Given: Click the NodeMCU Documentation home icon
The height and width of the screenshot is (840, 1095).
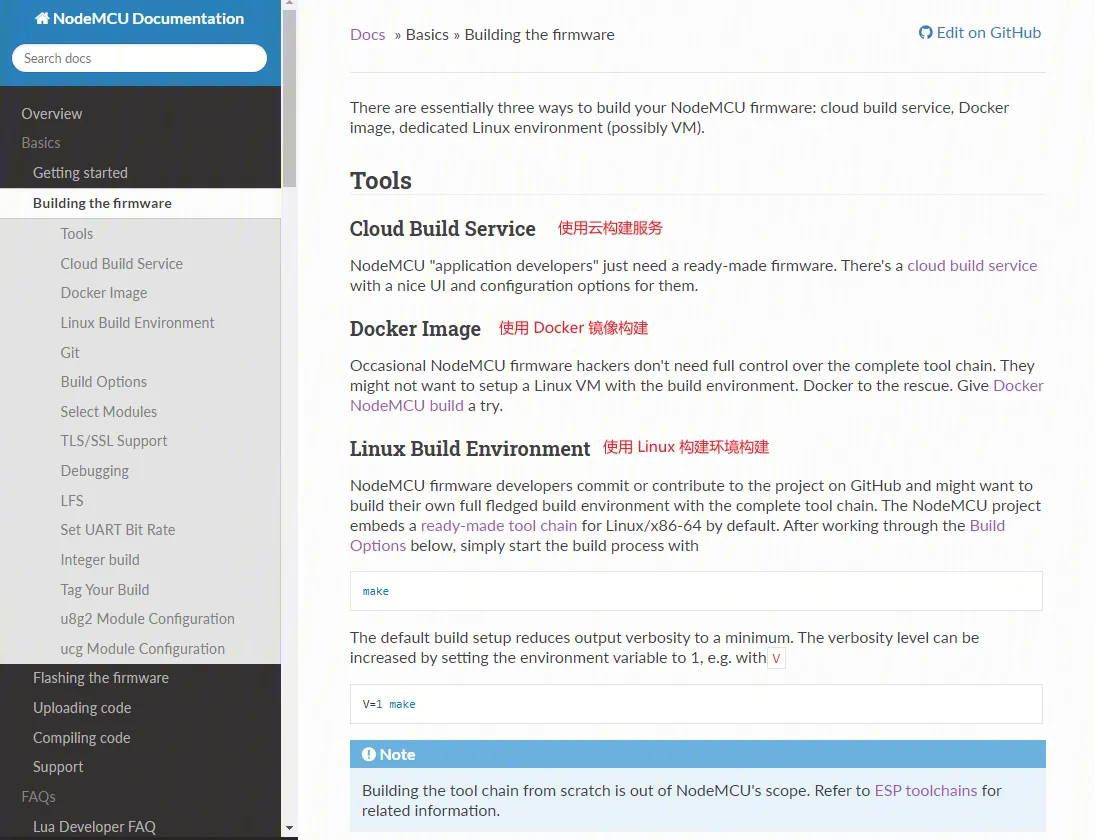Looking at the screenshot, I should click(42, 19).
